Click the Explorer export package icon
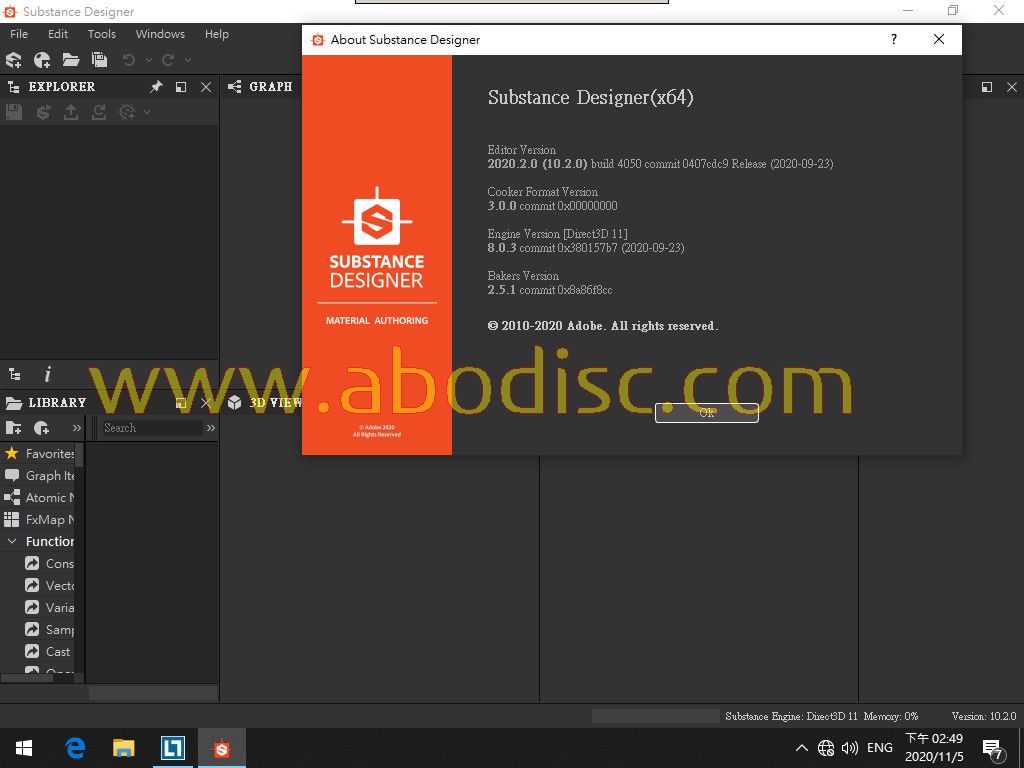1024x768 pixels. tap(71, 112)
